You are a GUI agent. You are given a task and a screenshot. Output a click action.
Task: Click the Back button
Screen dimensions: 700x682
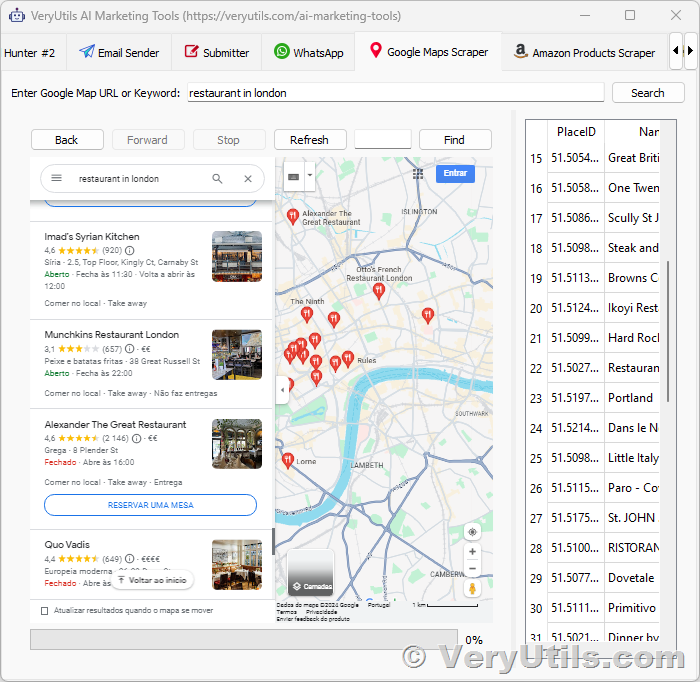pos(67,140)
